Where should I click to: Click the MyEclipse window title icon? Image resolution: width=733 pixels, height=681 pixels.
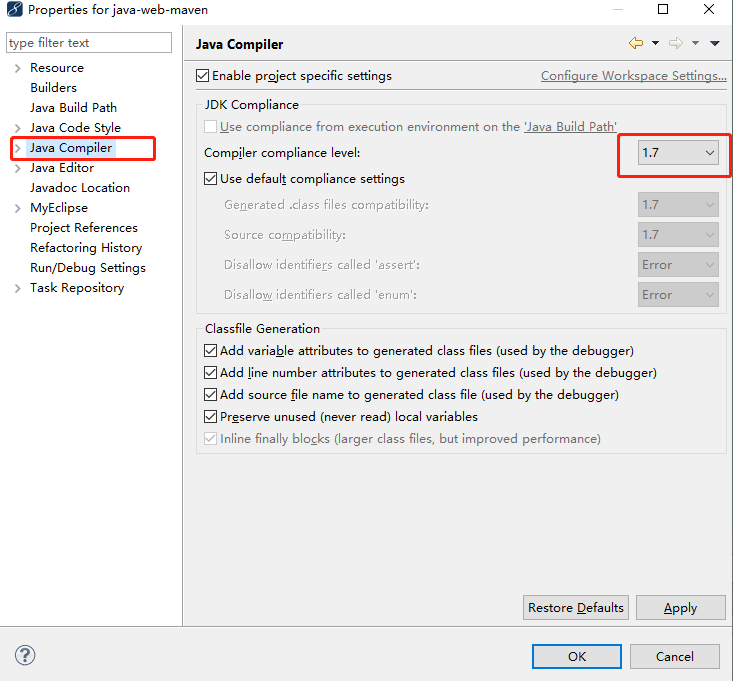click(x=14, y=9)
